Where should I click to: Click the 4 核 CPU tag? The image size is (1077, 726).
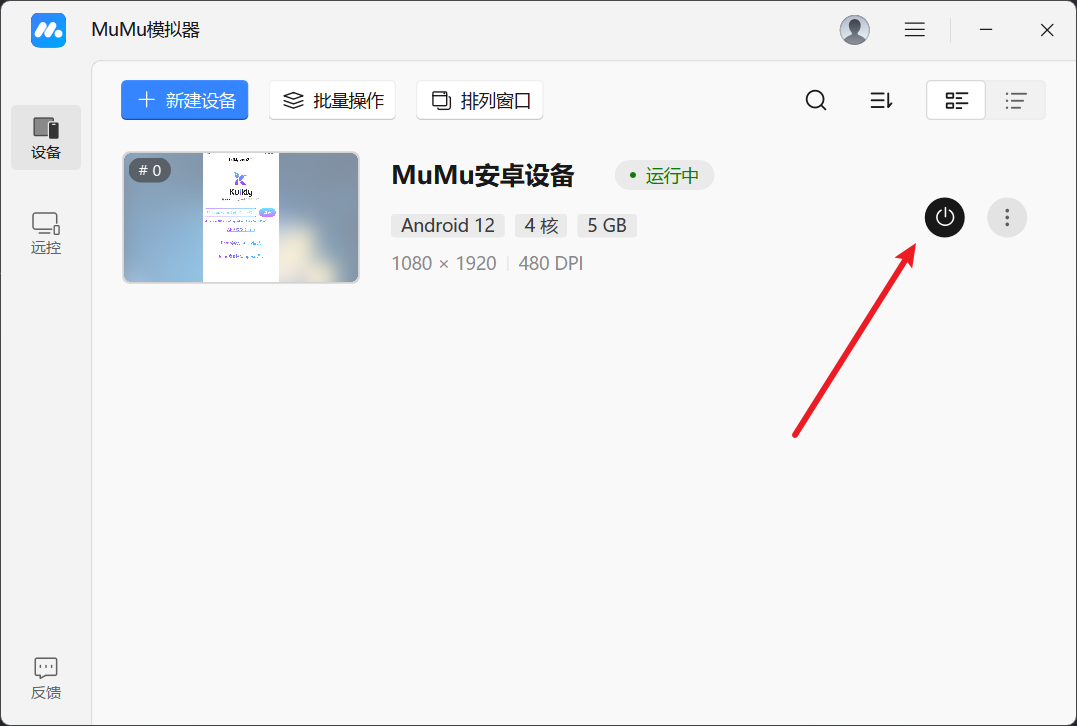pyautogui.click(x=541, y=225)
